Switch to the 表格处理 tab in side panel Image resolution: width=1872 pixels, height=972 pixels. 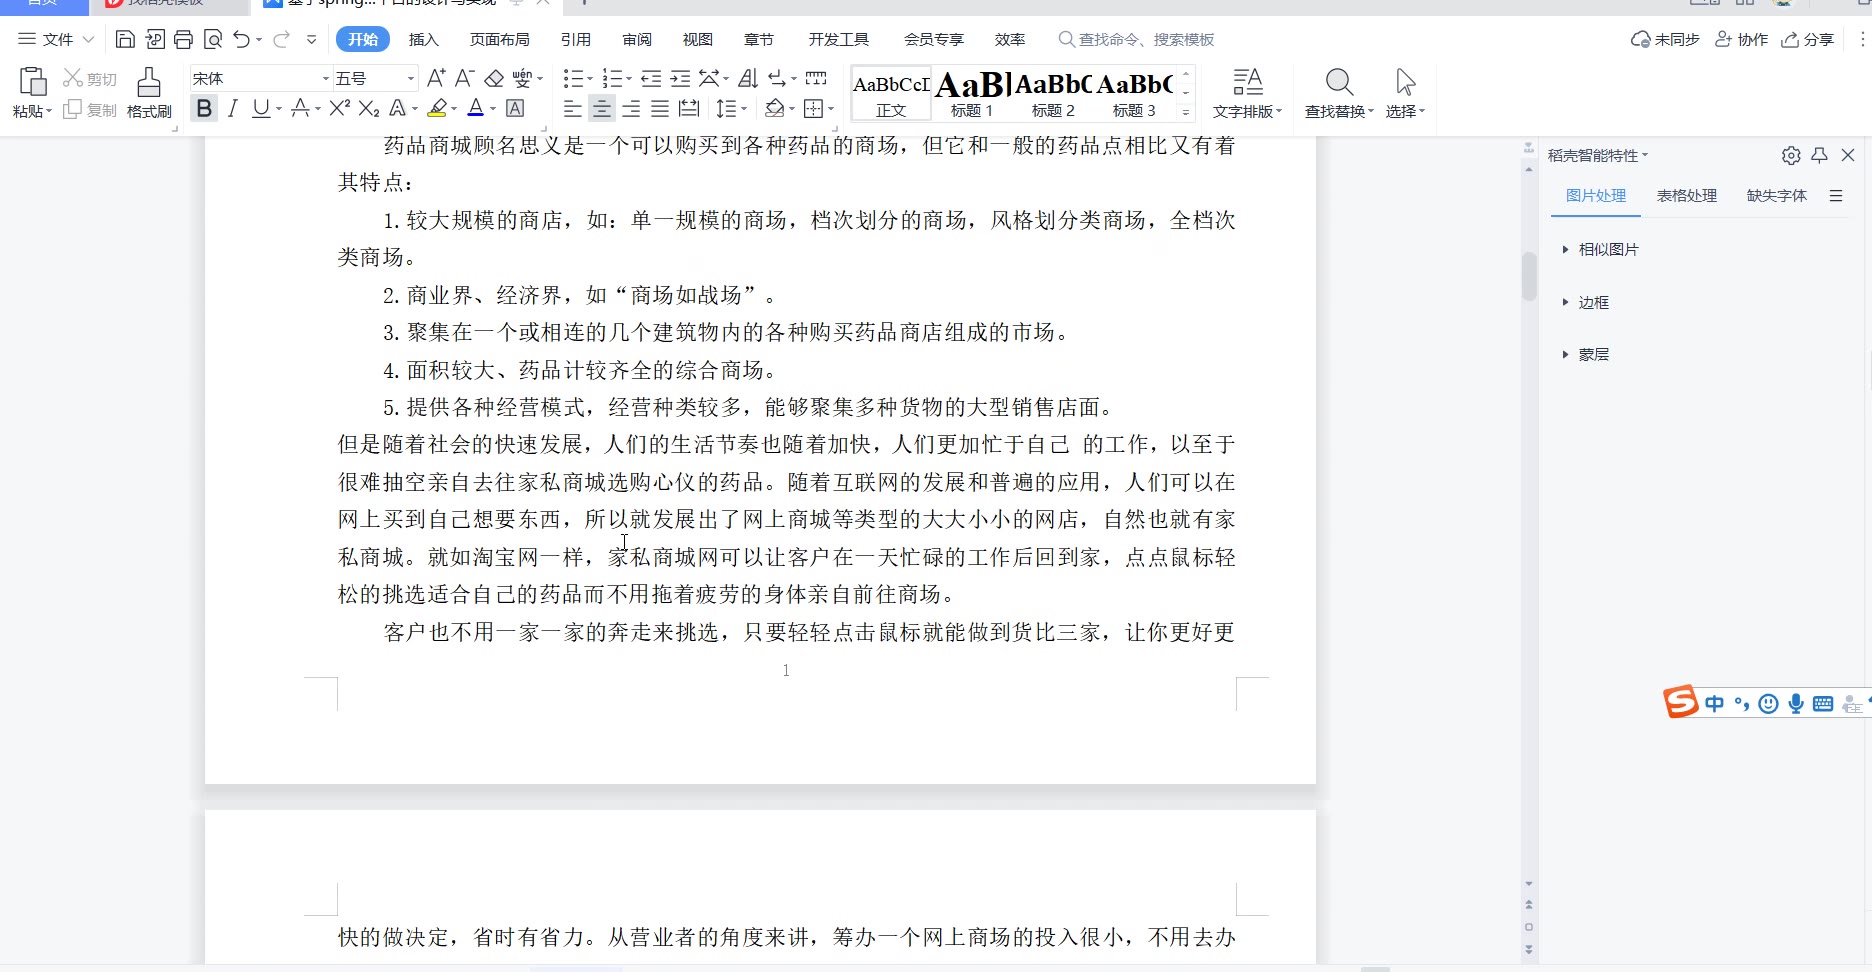[1686, 195]
